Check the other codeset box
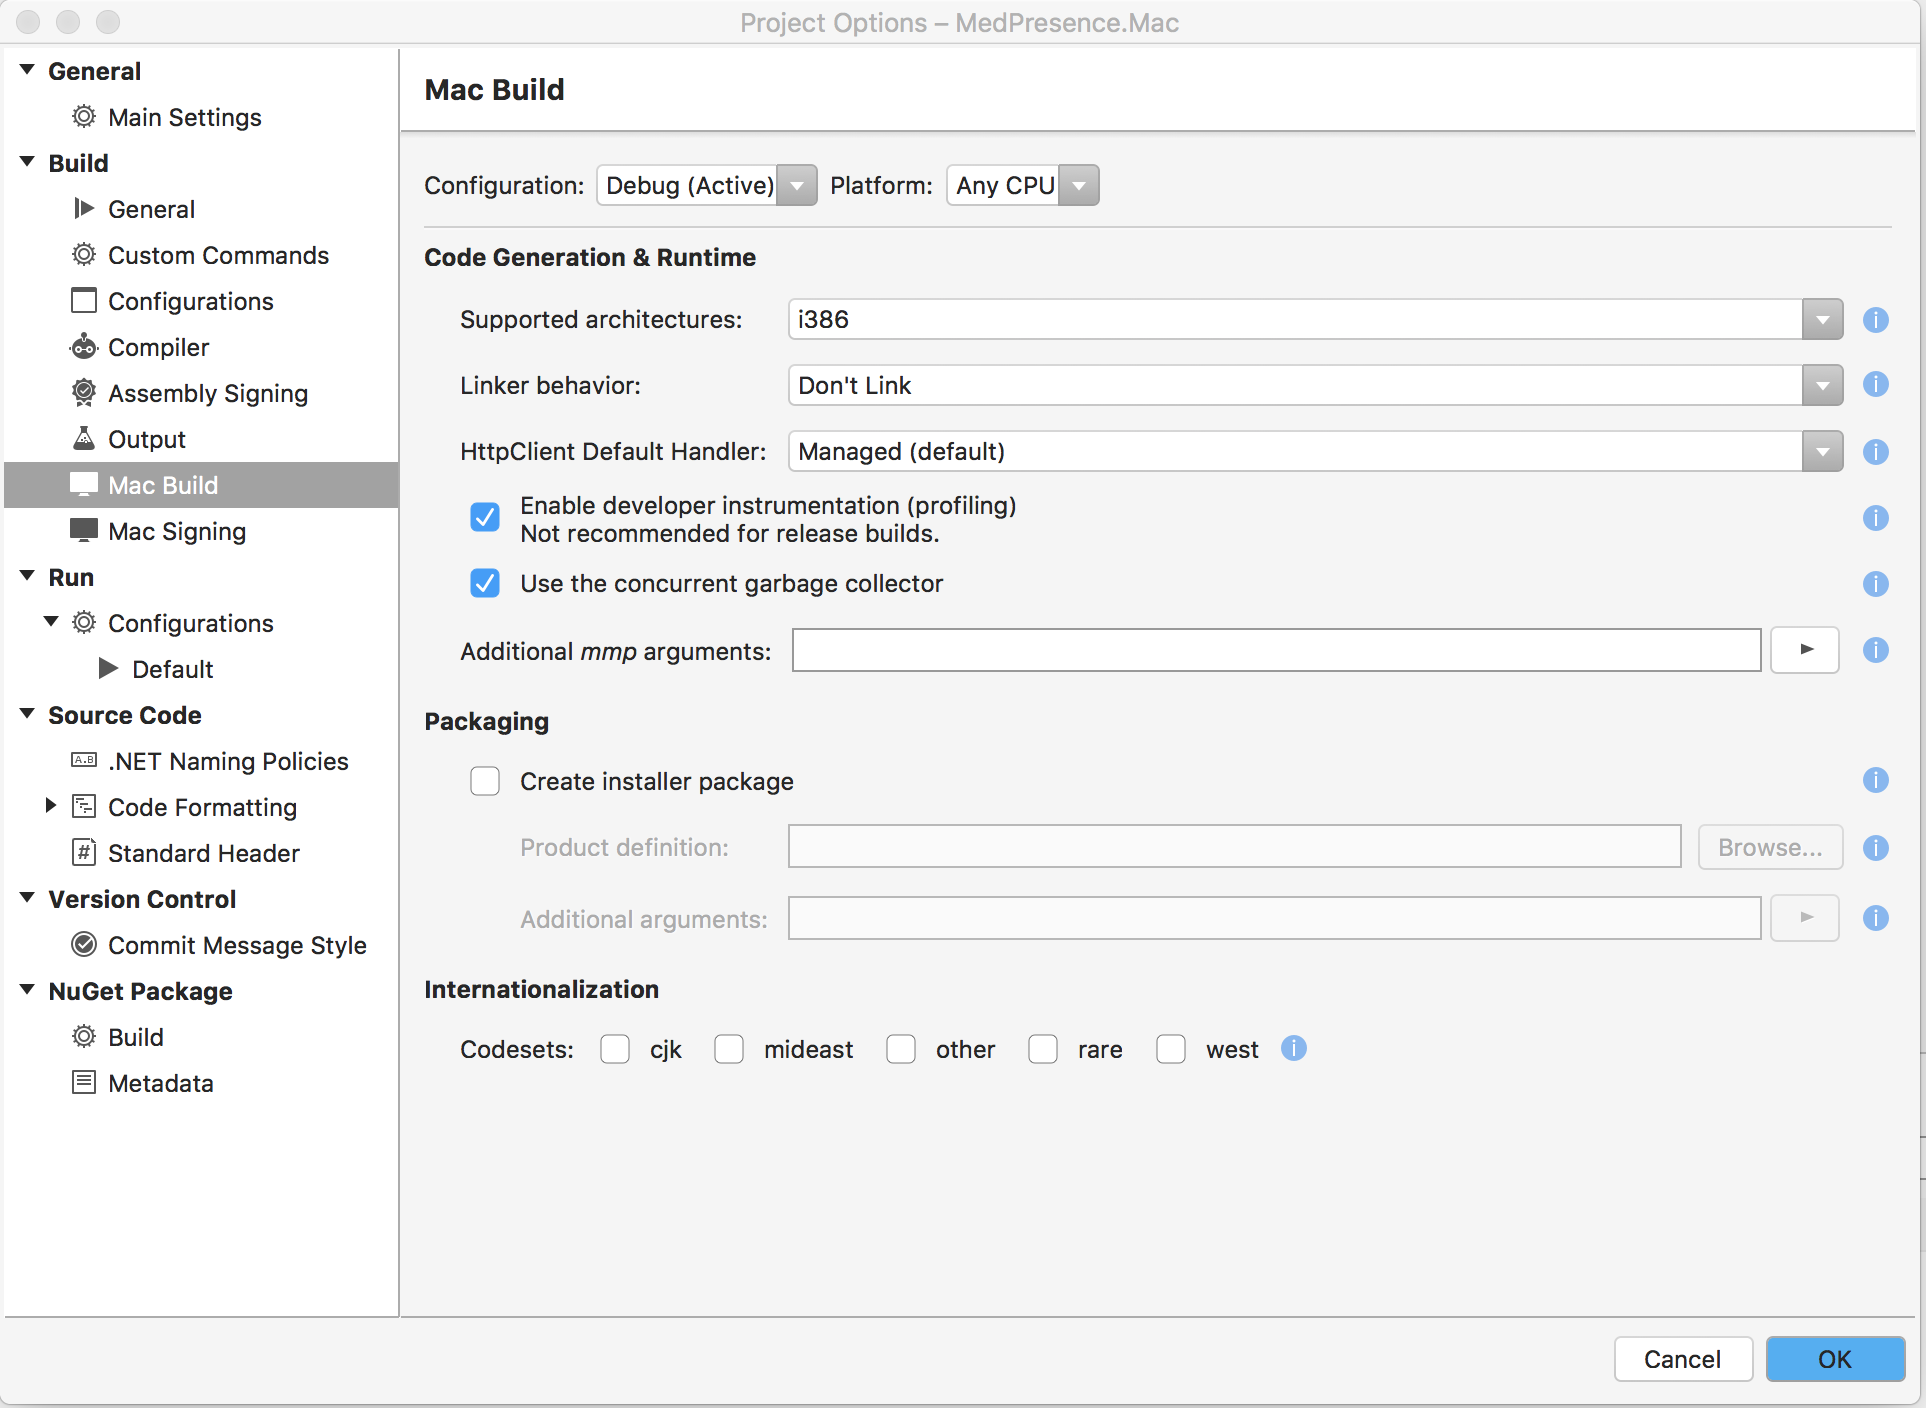Image resolution: width=1926 pixels, height=1408 pixels. tap(901, 1049)
